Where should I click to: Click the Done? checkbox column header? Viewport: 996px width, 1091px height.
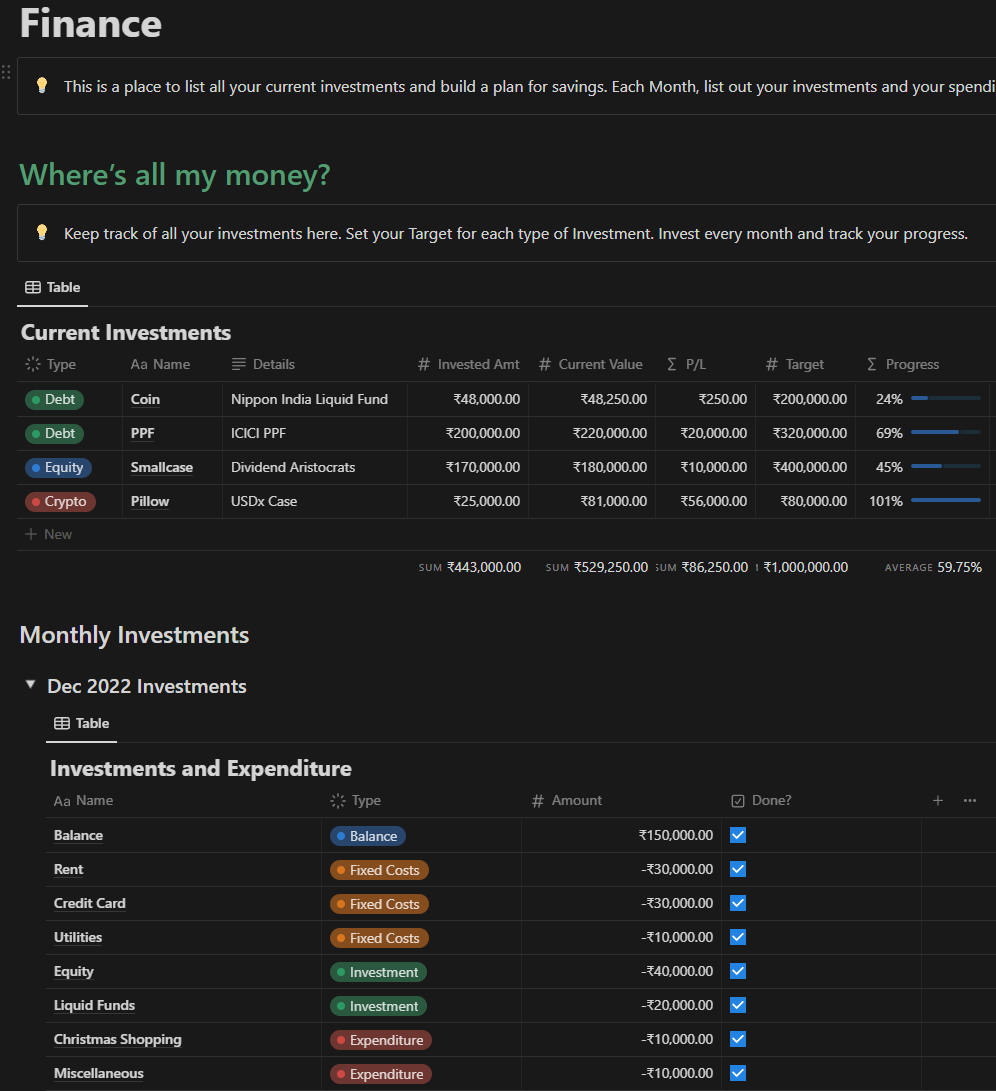(x=762, y=801)
